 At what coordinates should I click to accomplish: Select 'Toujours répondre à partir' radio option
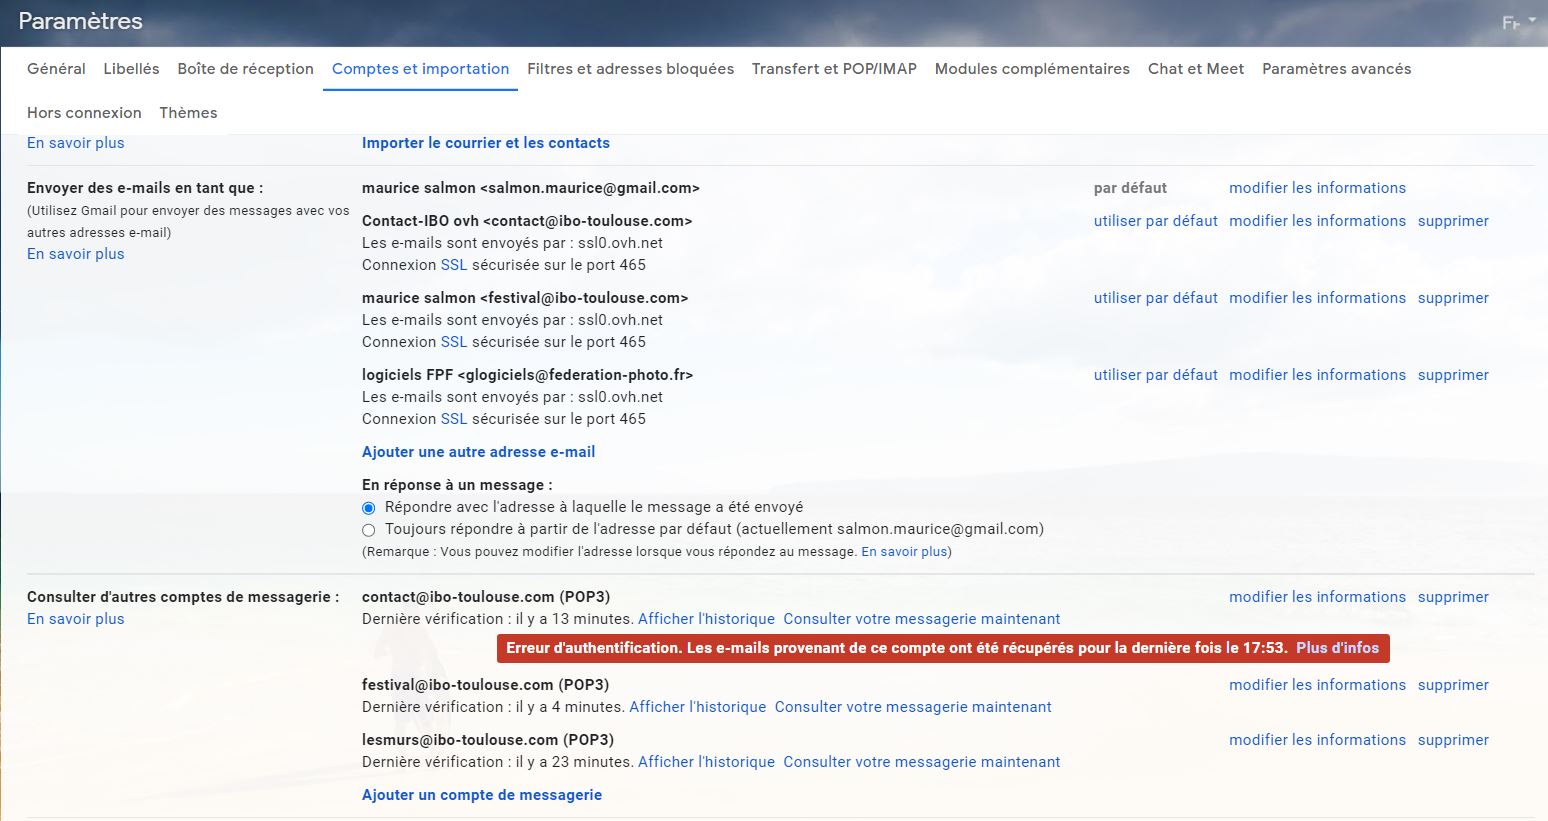pyautogui.click(x=369, y=530)
